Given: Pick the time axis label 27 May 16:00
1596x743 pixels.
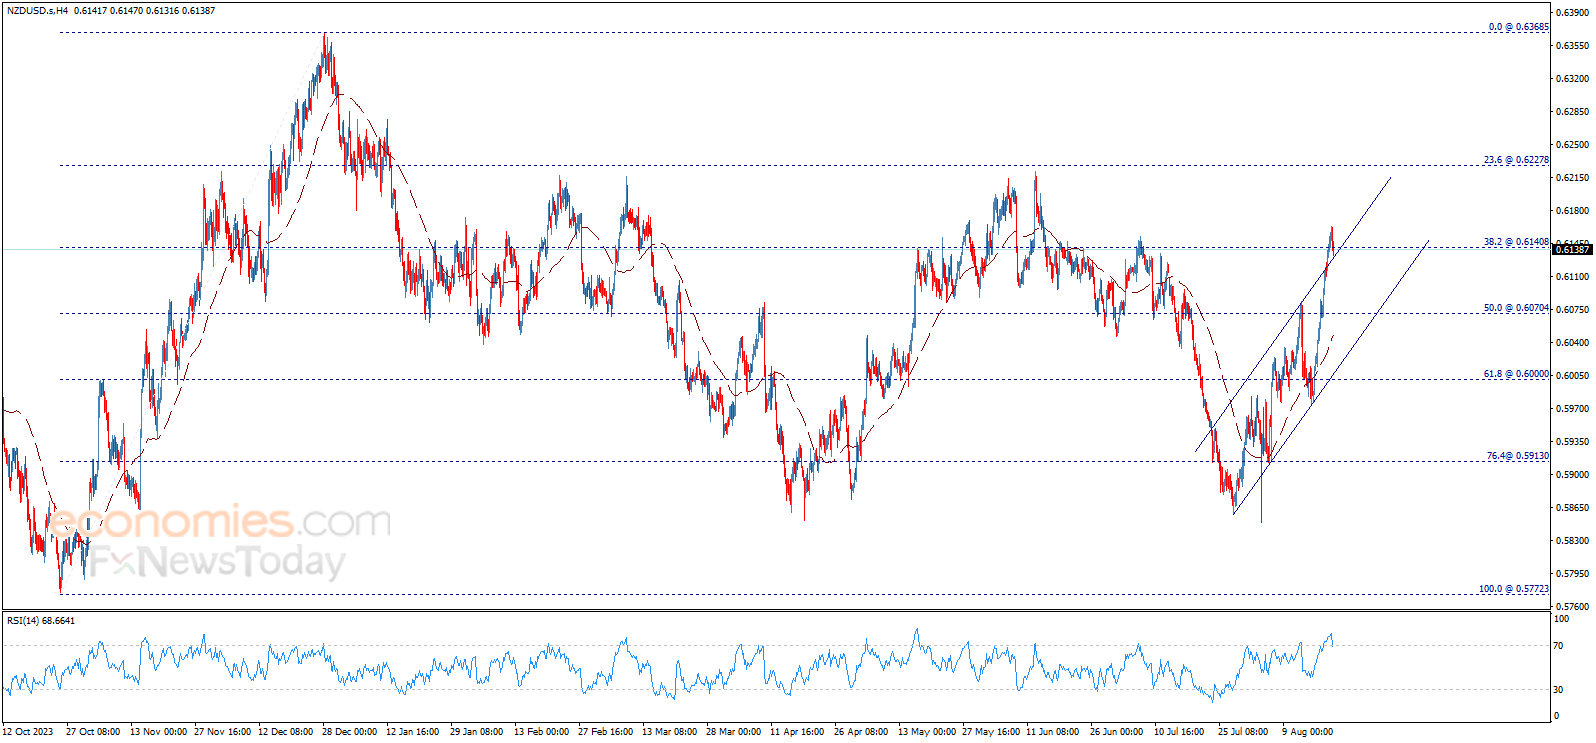Looking at the screenshot, I should coord(991,732).
